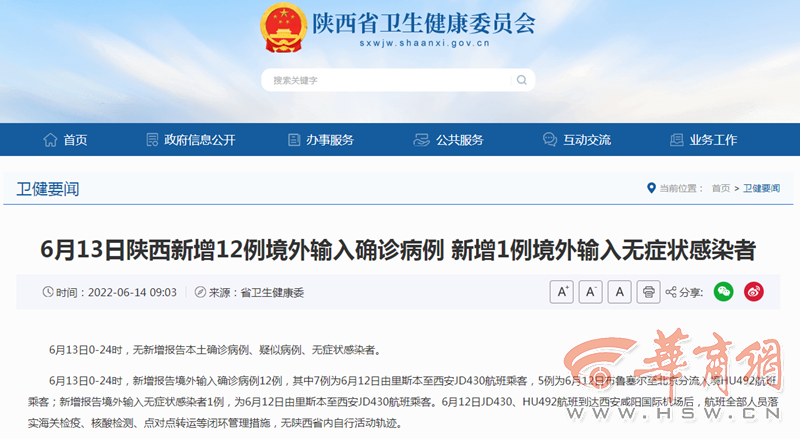Click the print page icon

648,292
